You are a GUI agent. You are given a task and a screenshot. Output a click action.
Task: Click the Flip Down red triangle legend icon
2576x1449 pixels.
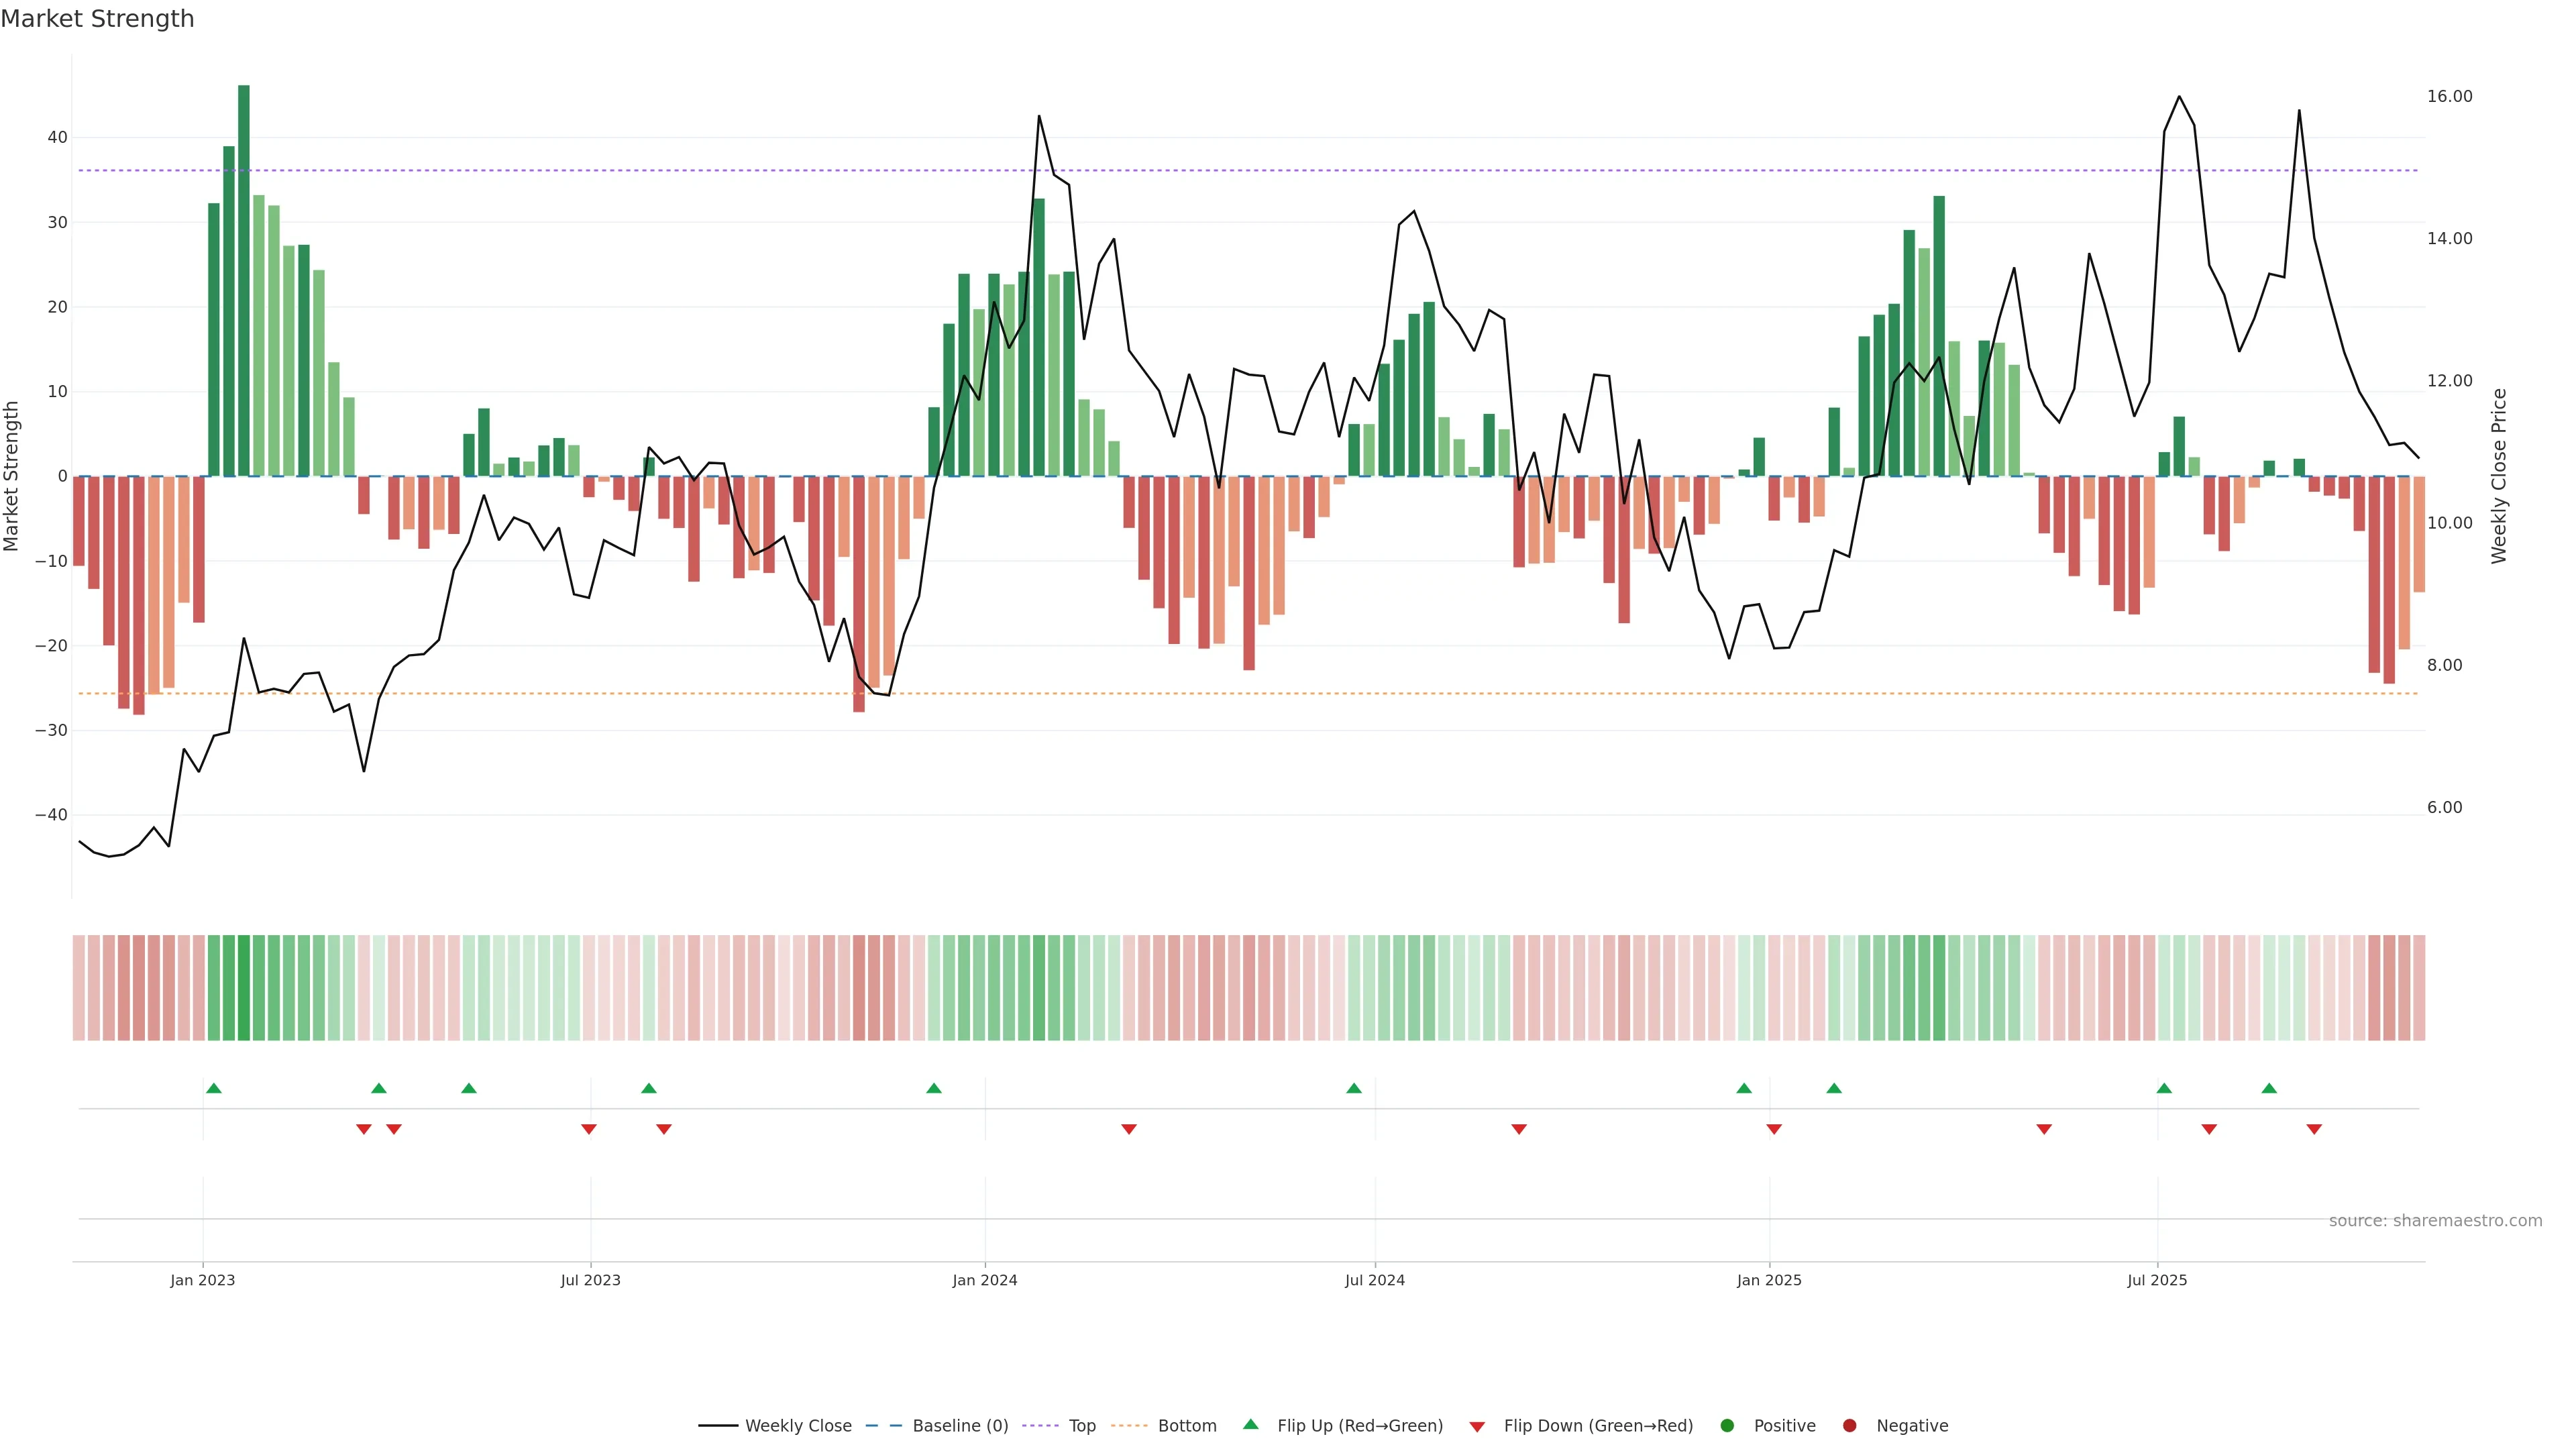click(1477, 1427)
